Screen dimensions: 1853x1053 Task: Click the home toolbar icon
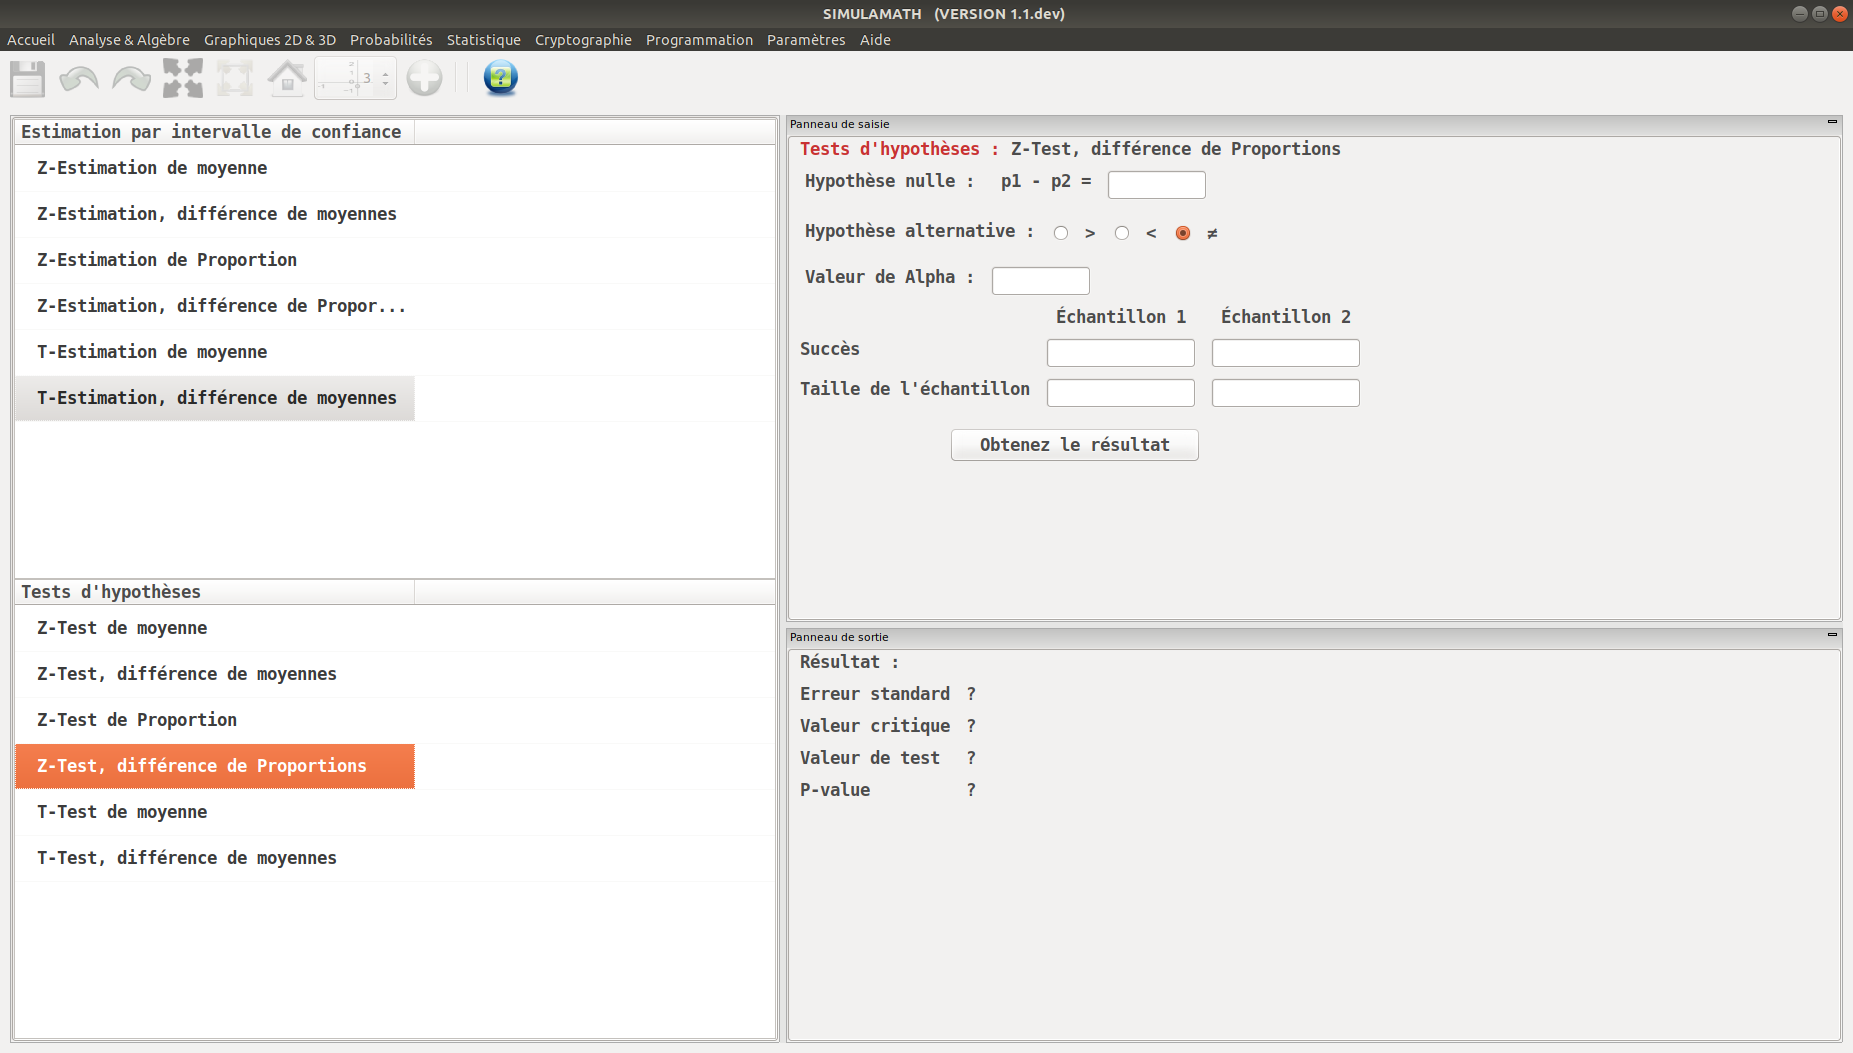287,78
